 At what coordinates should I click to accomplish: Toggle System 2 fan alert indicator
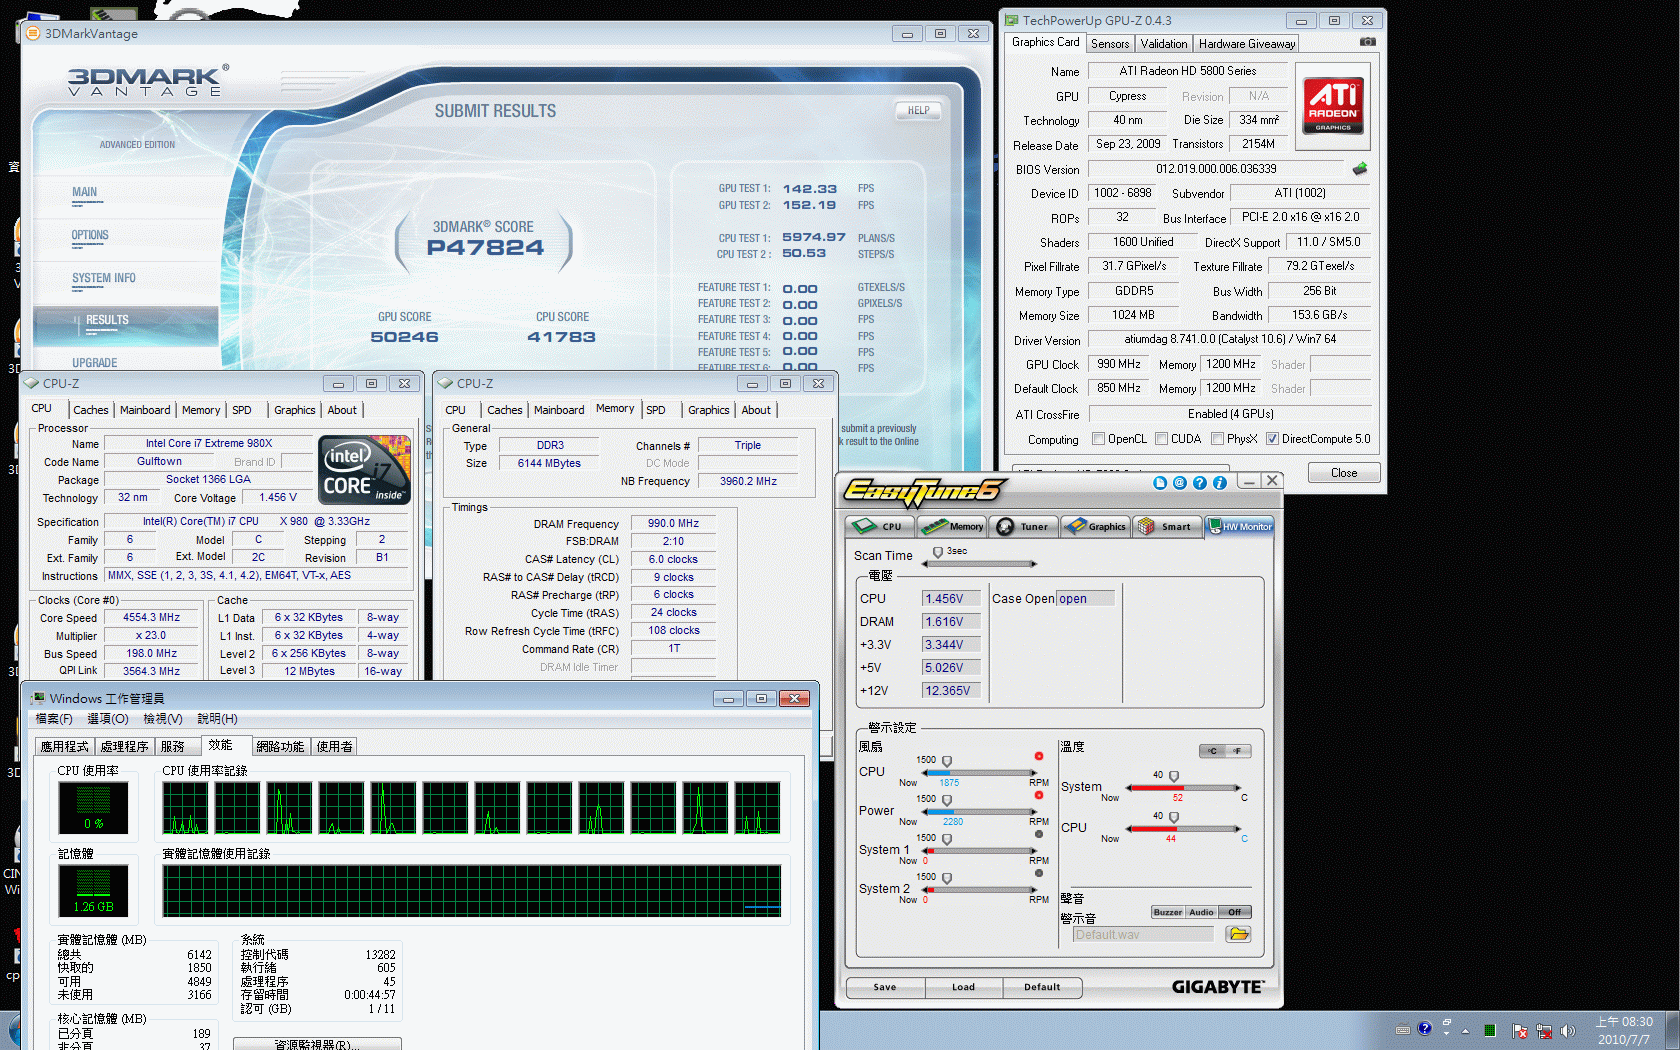click(x=1039, y=873)
